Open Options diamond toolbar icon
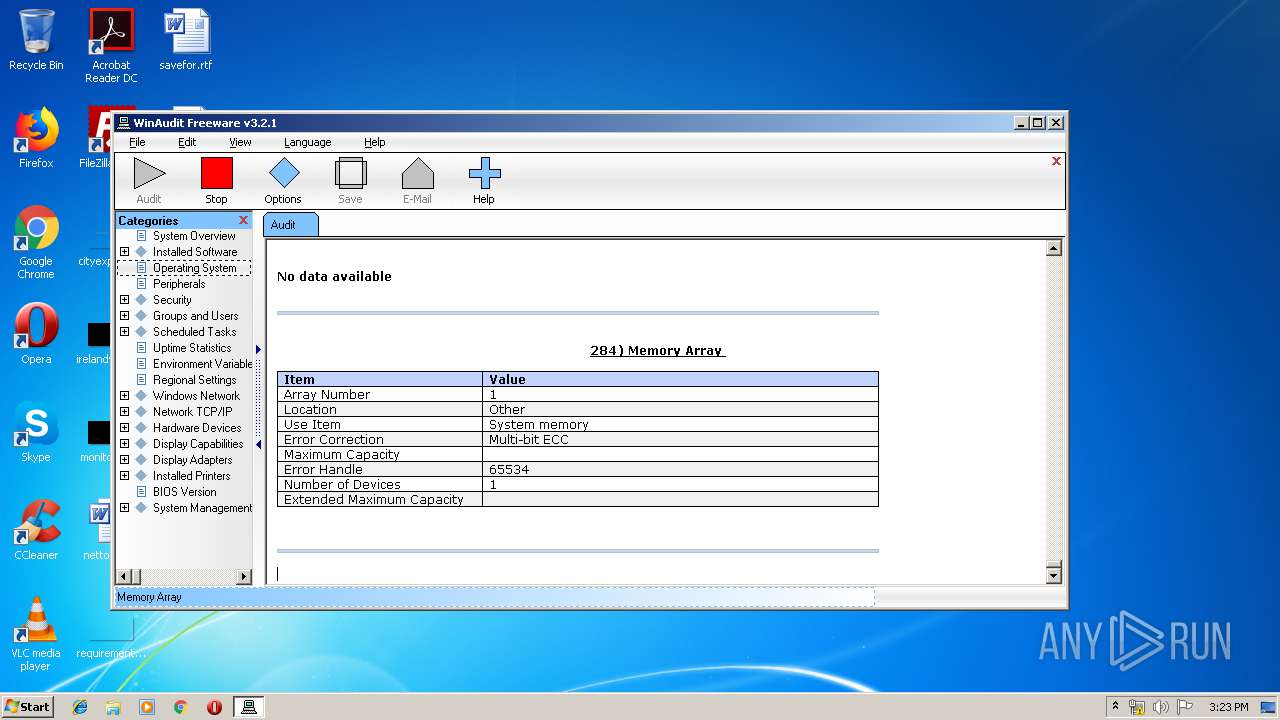Viewport: 1280px width, 720px height. click(x=283, y=174)
